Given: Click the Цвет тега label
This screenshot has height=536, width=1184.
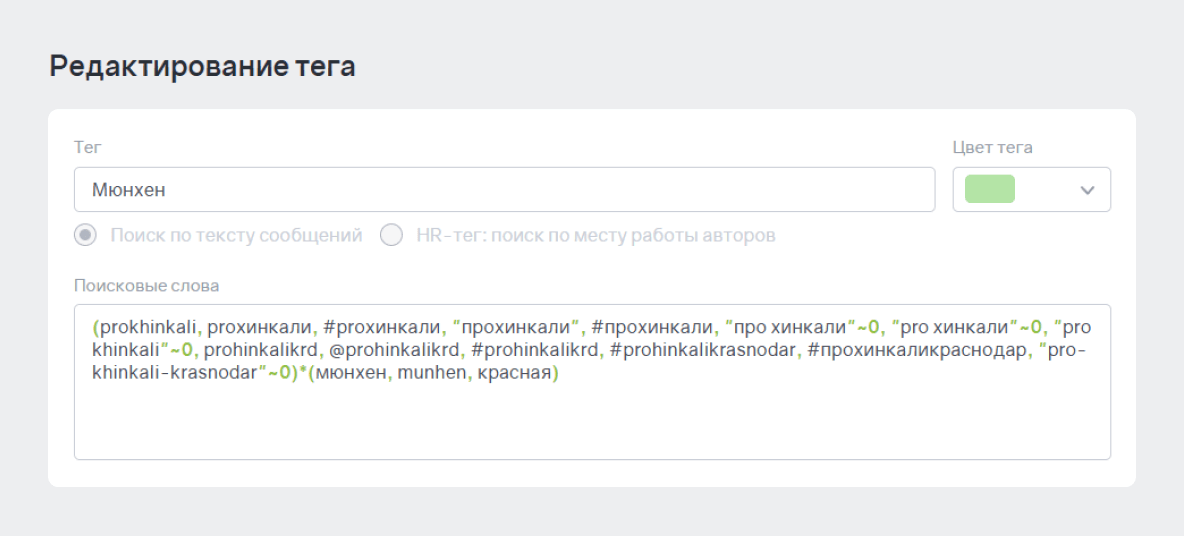Looking at the screenshot, I should click(992, 147).
